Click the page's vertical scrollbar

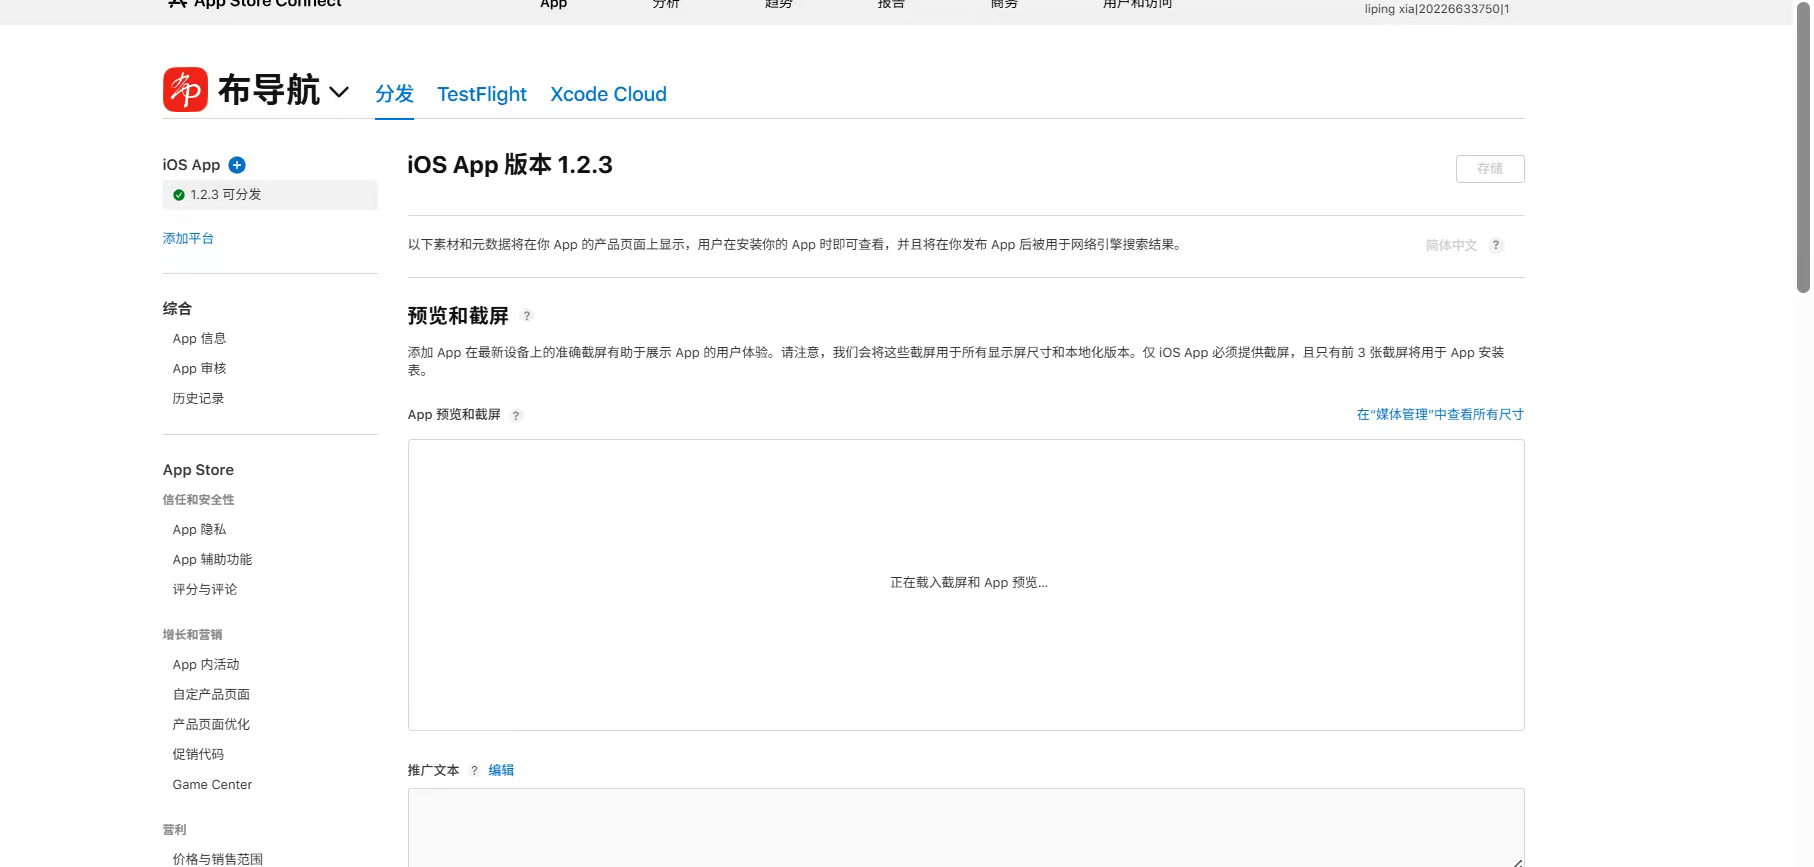(x=1803, y=150)
